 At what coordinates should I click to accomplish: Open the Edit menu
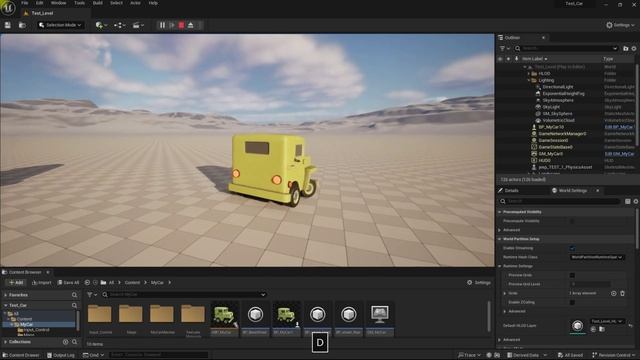point(40,3)
